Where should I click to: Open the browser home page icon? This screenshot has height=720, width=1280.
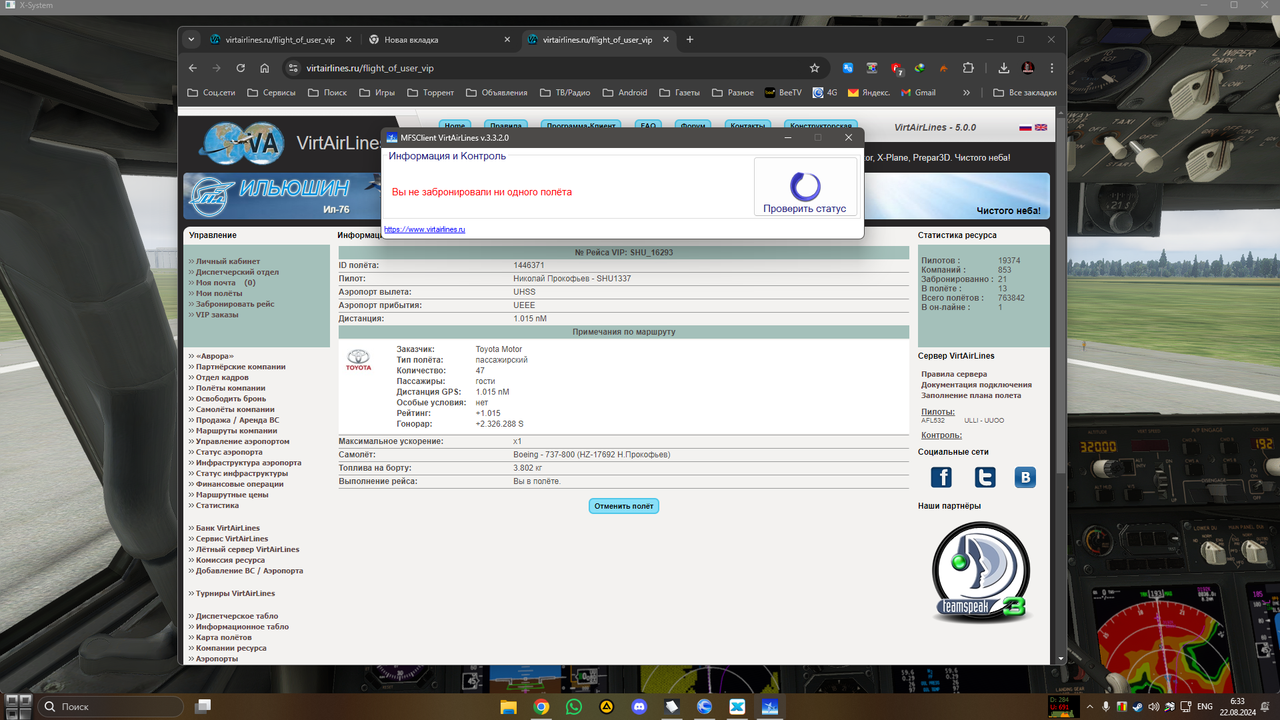[x=264, y=68]
